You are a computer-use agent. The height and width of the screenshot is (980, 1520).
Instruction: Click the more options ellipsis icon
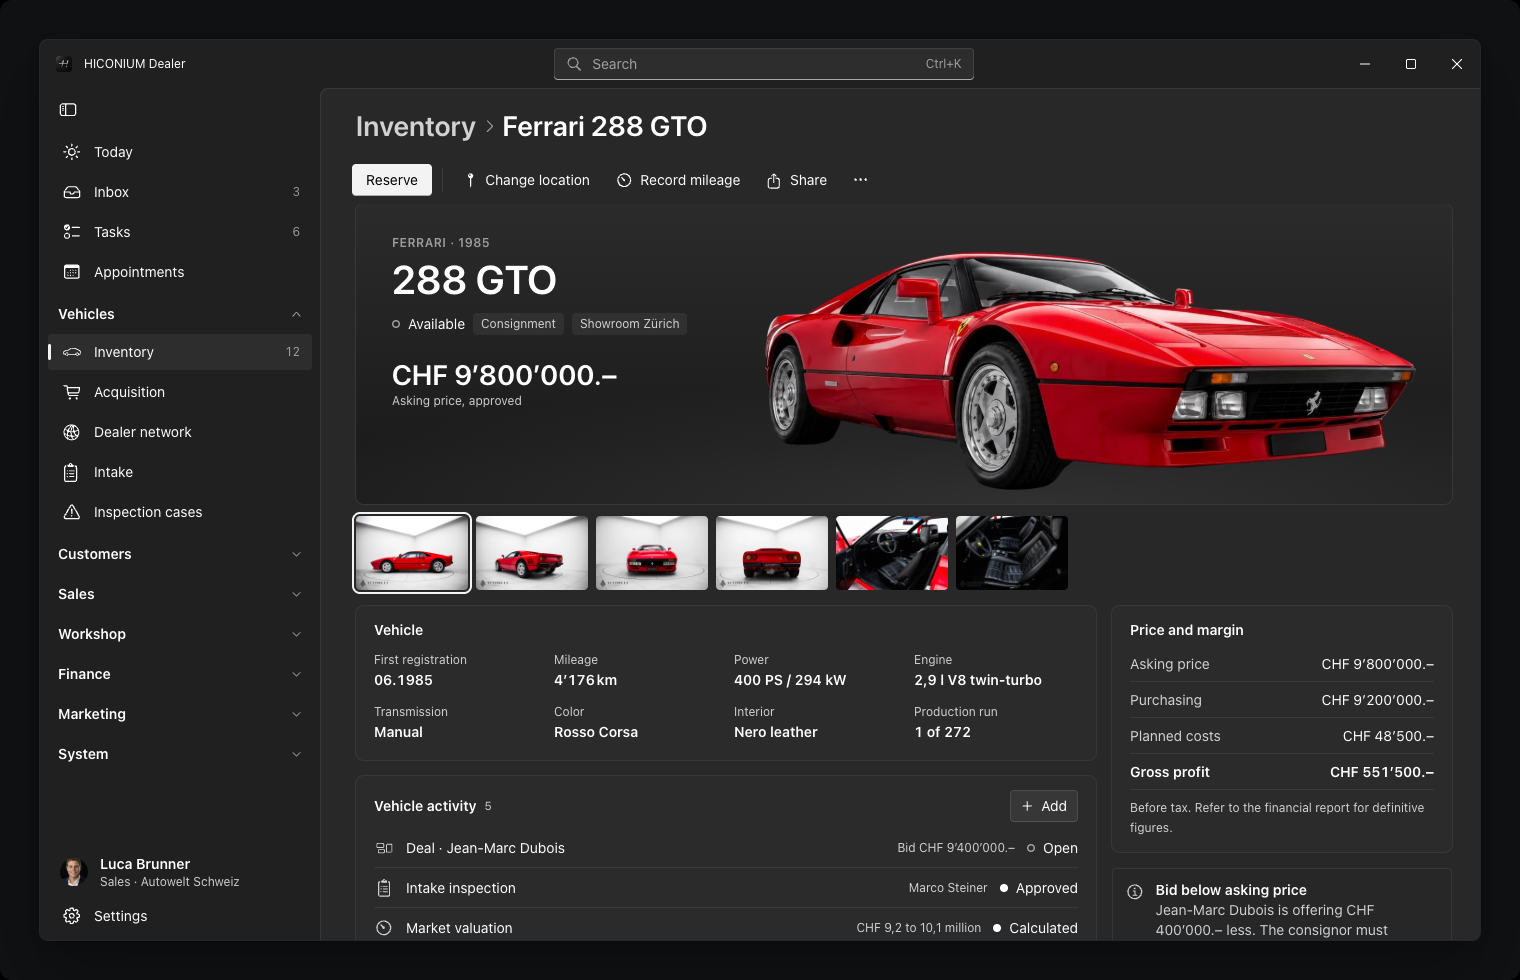[861, 180]
